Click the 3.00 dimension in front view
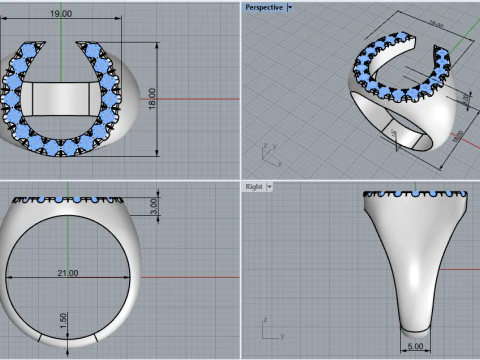The image size is (480, 360). pyautogui.click(x=153, y=207)
